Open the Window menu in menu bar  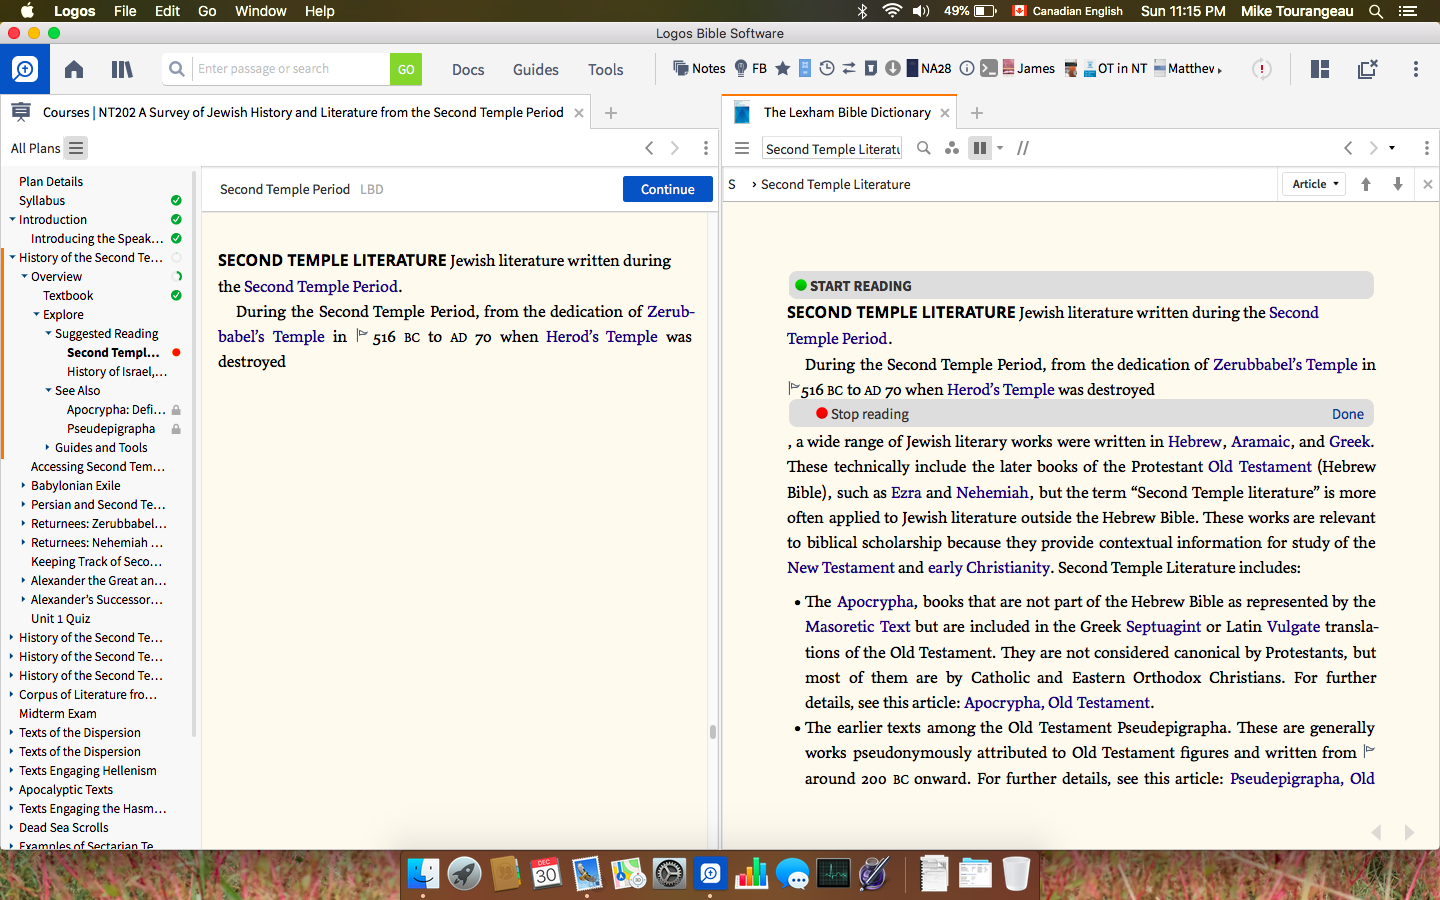tap(261, 11)
